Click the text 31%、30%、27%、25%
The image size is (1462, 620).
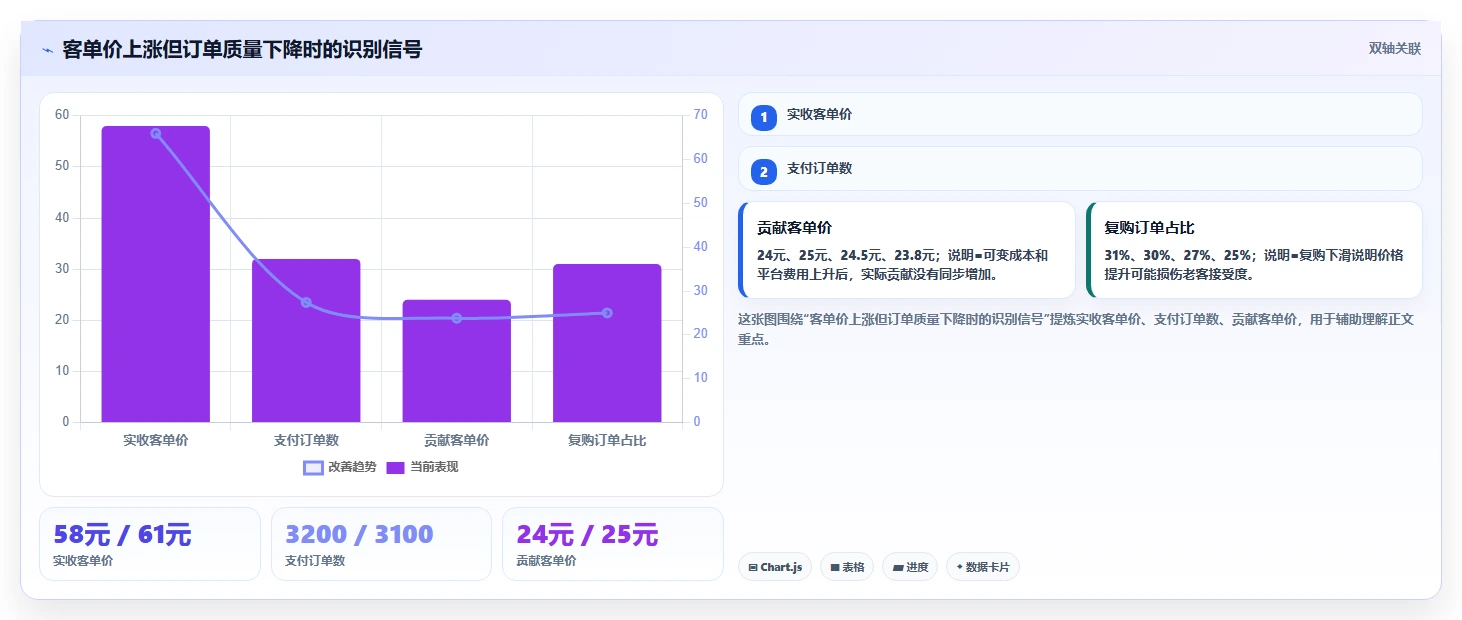click(x=1179, y=255)
